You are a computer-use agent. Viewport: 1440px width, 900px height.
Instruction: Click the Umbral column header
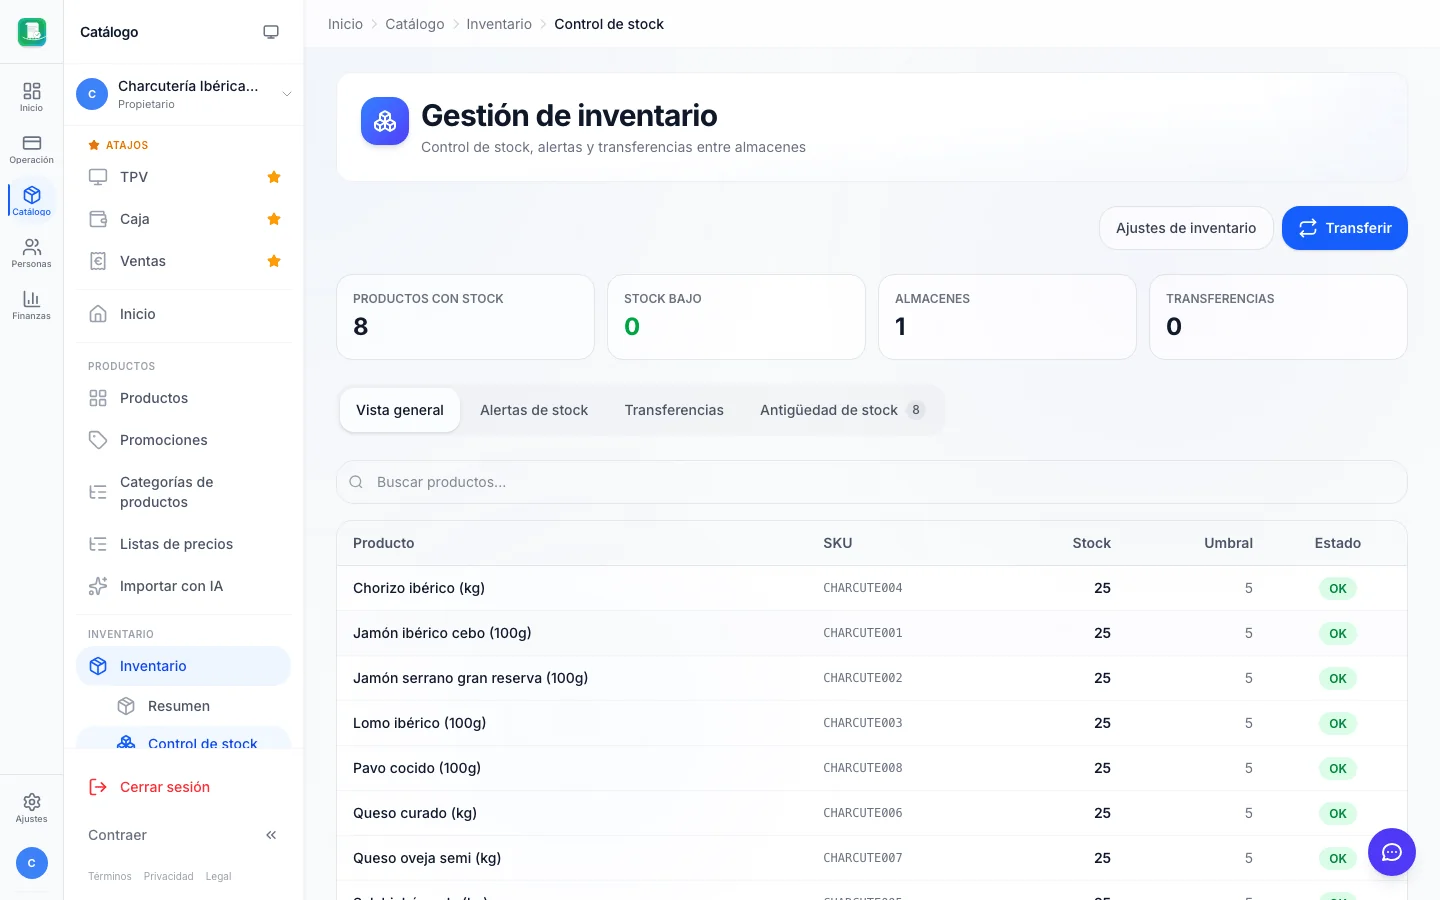pos(1228,543)
